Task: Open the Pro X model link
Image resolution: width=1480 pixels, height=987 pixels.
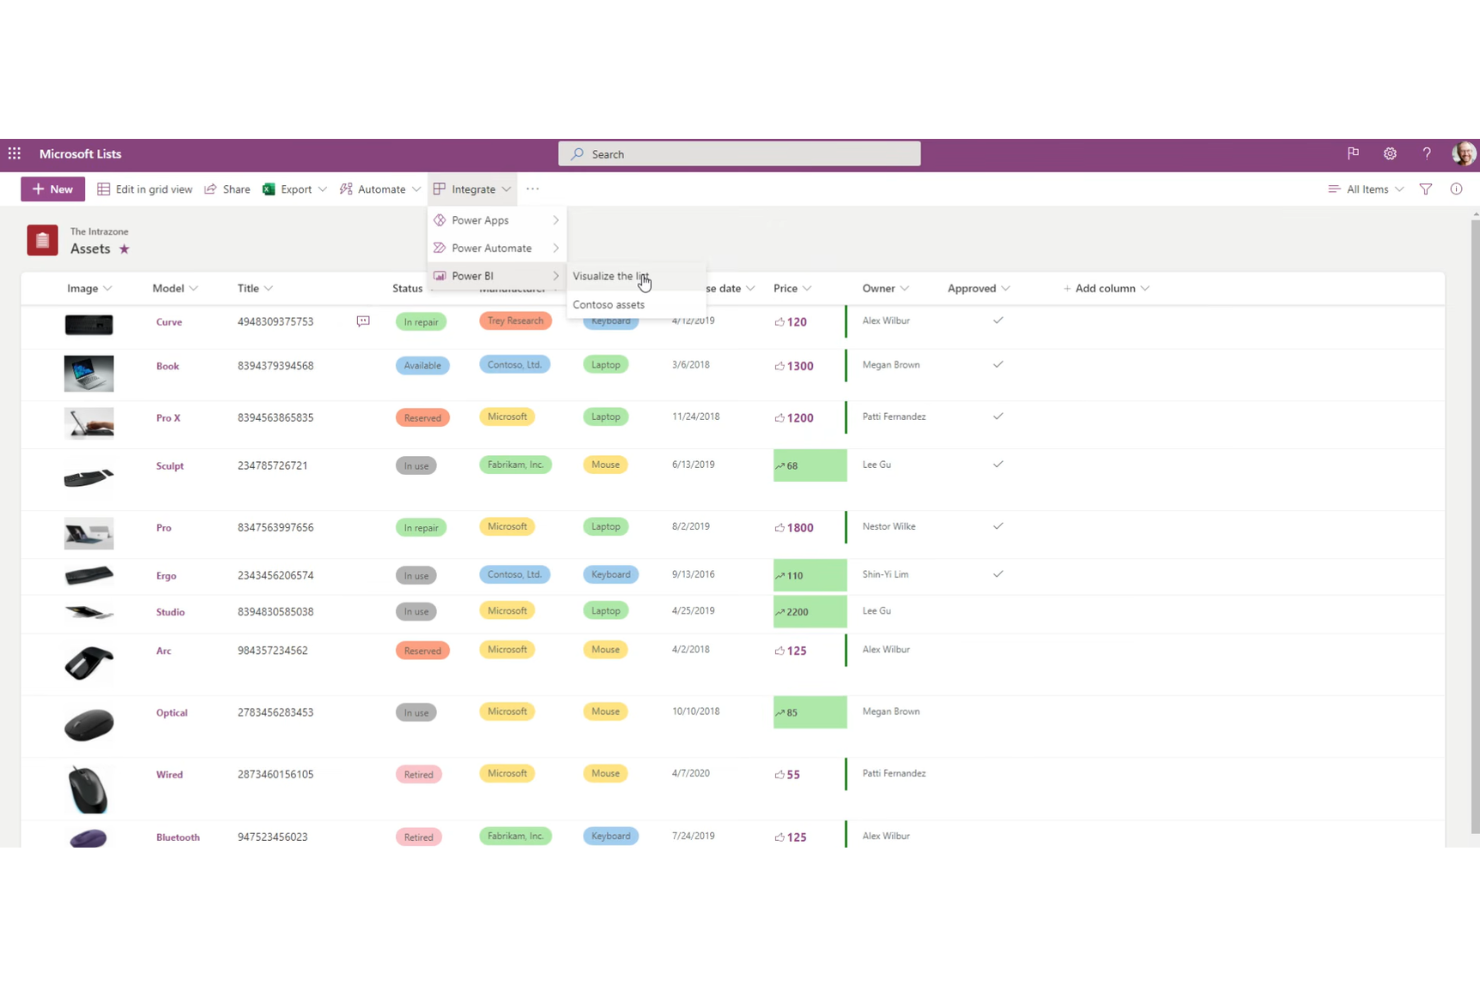Action: [x=168, y=418]
